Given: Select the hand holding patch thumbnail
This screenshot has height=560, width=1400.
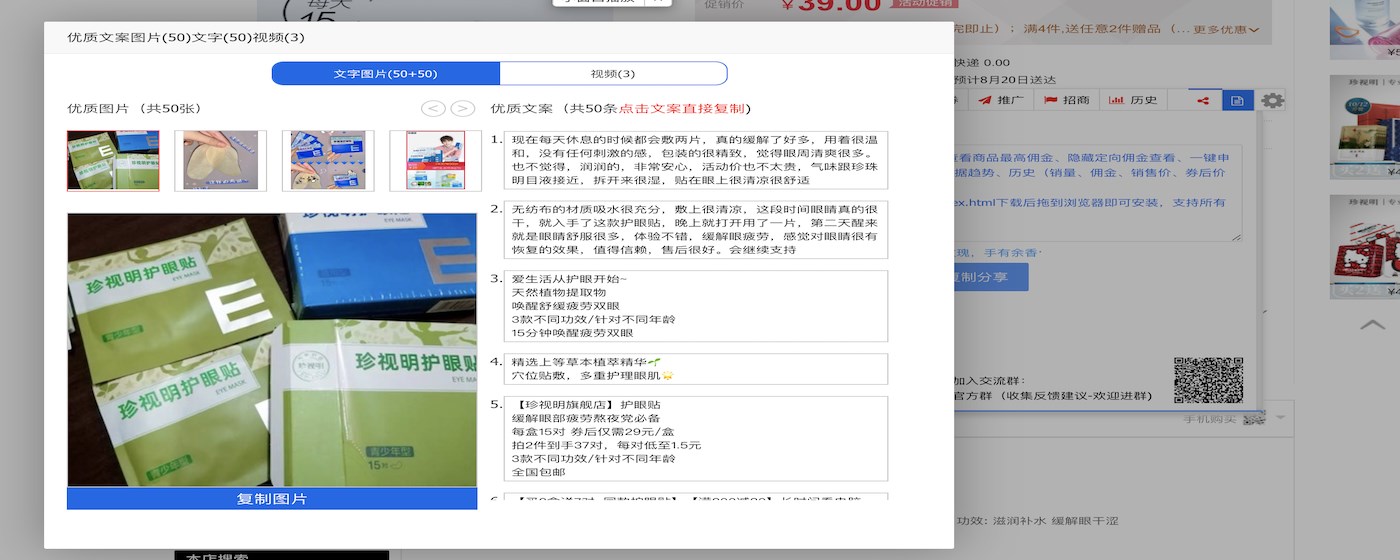Looking at the screenshot, I should [220, 160].
